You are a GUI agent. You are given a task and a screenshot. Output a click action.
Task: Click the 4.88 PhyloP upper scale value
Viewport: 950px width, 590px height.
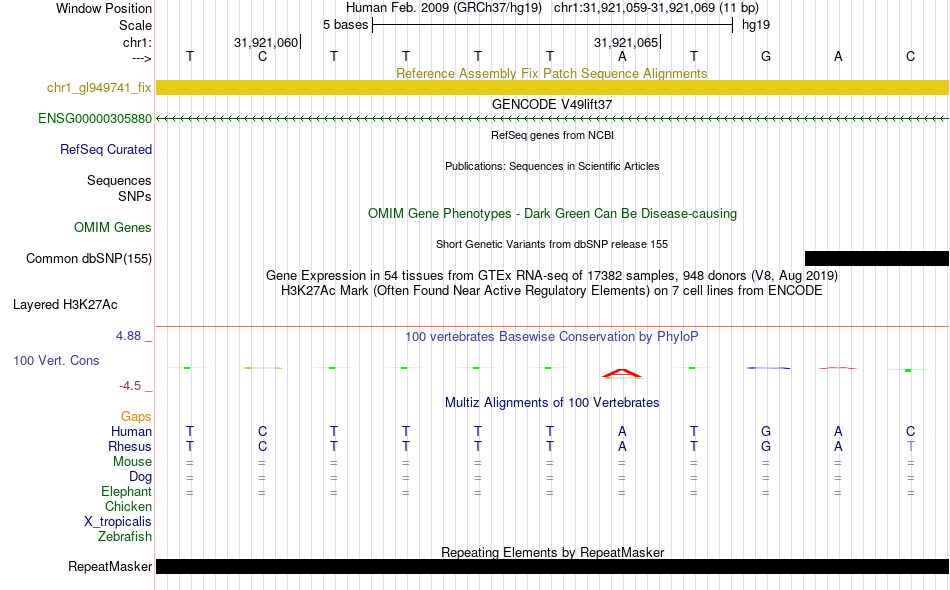128,336
